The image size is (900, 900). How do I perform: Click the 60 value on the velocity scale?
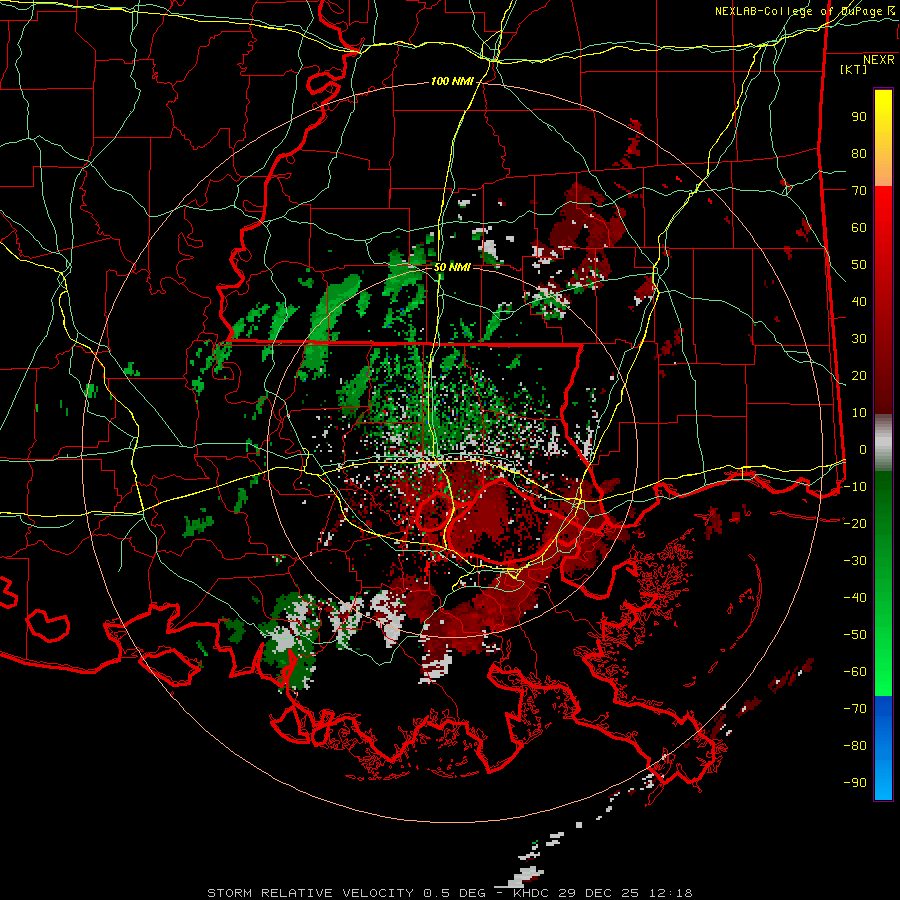click(x=859, y=227)
